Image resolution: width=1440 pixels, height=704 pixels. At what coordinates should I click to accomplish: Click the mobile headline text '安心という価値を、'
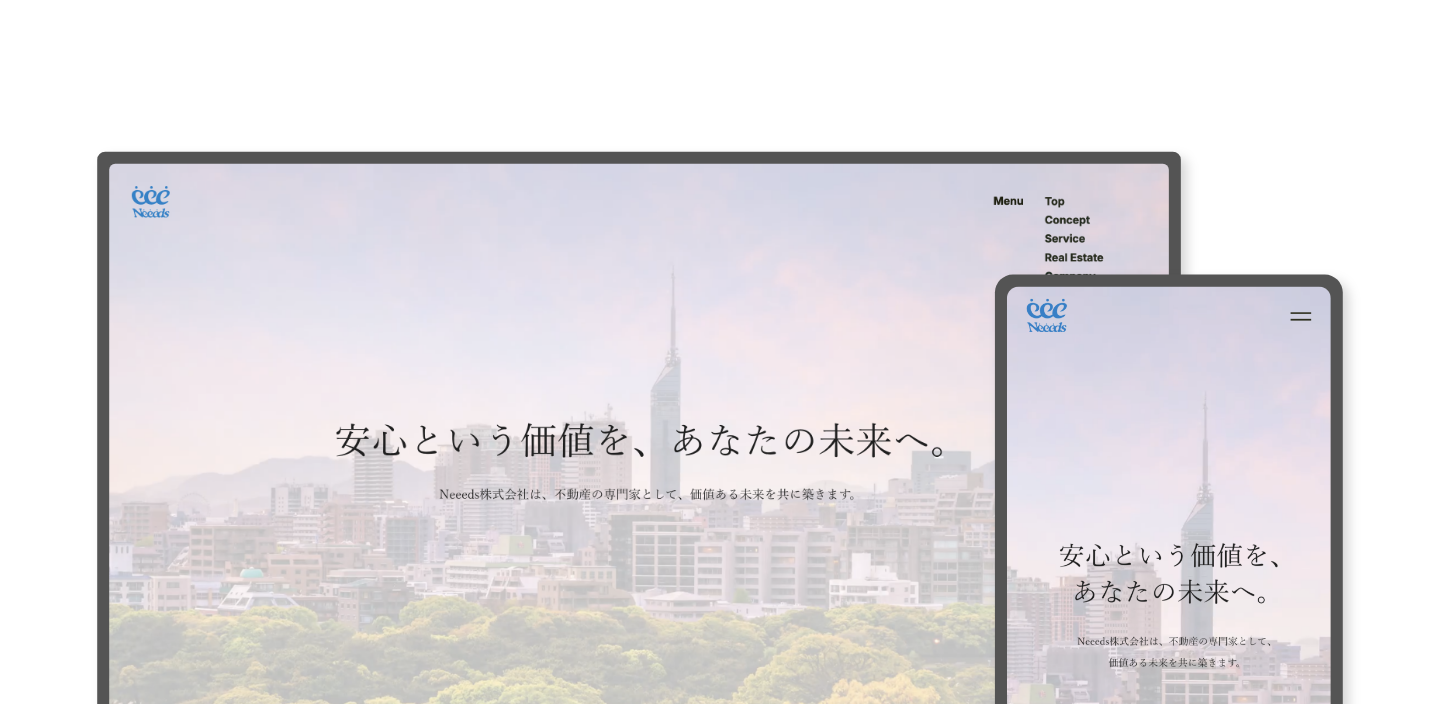(x=1170, y=556)
